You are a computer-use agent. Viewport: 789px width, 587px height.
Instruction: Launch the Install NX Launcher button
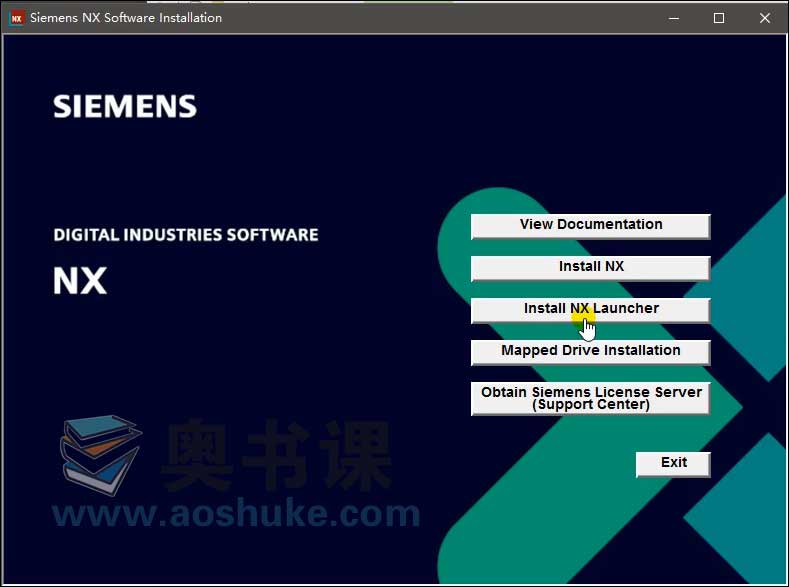[x=590, y=310]
